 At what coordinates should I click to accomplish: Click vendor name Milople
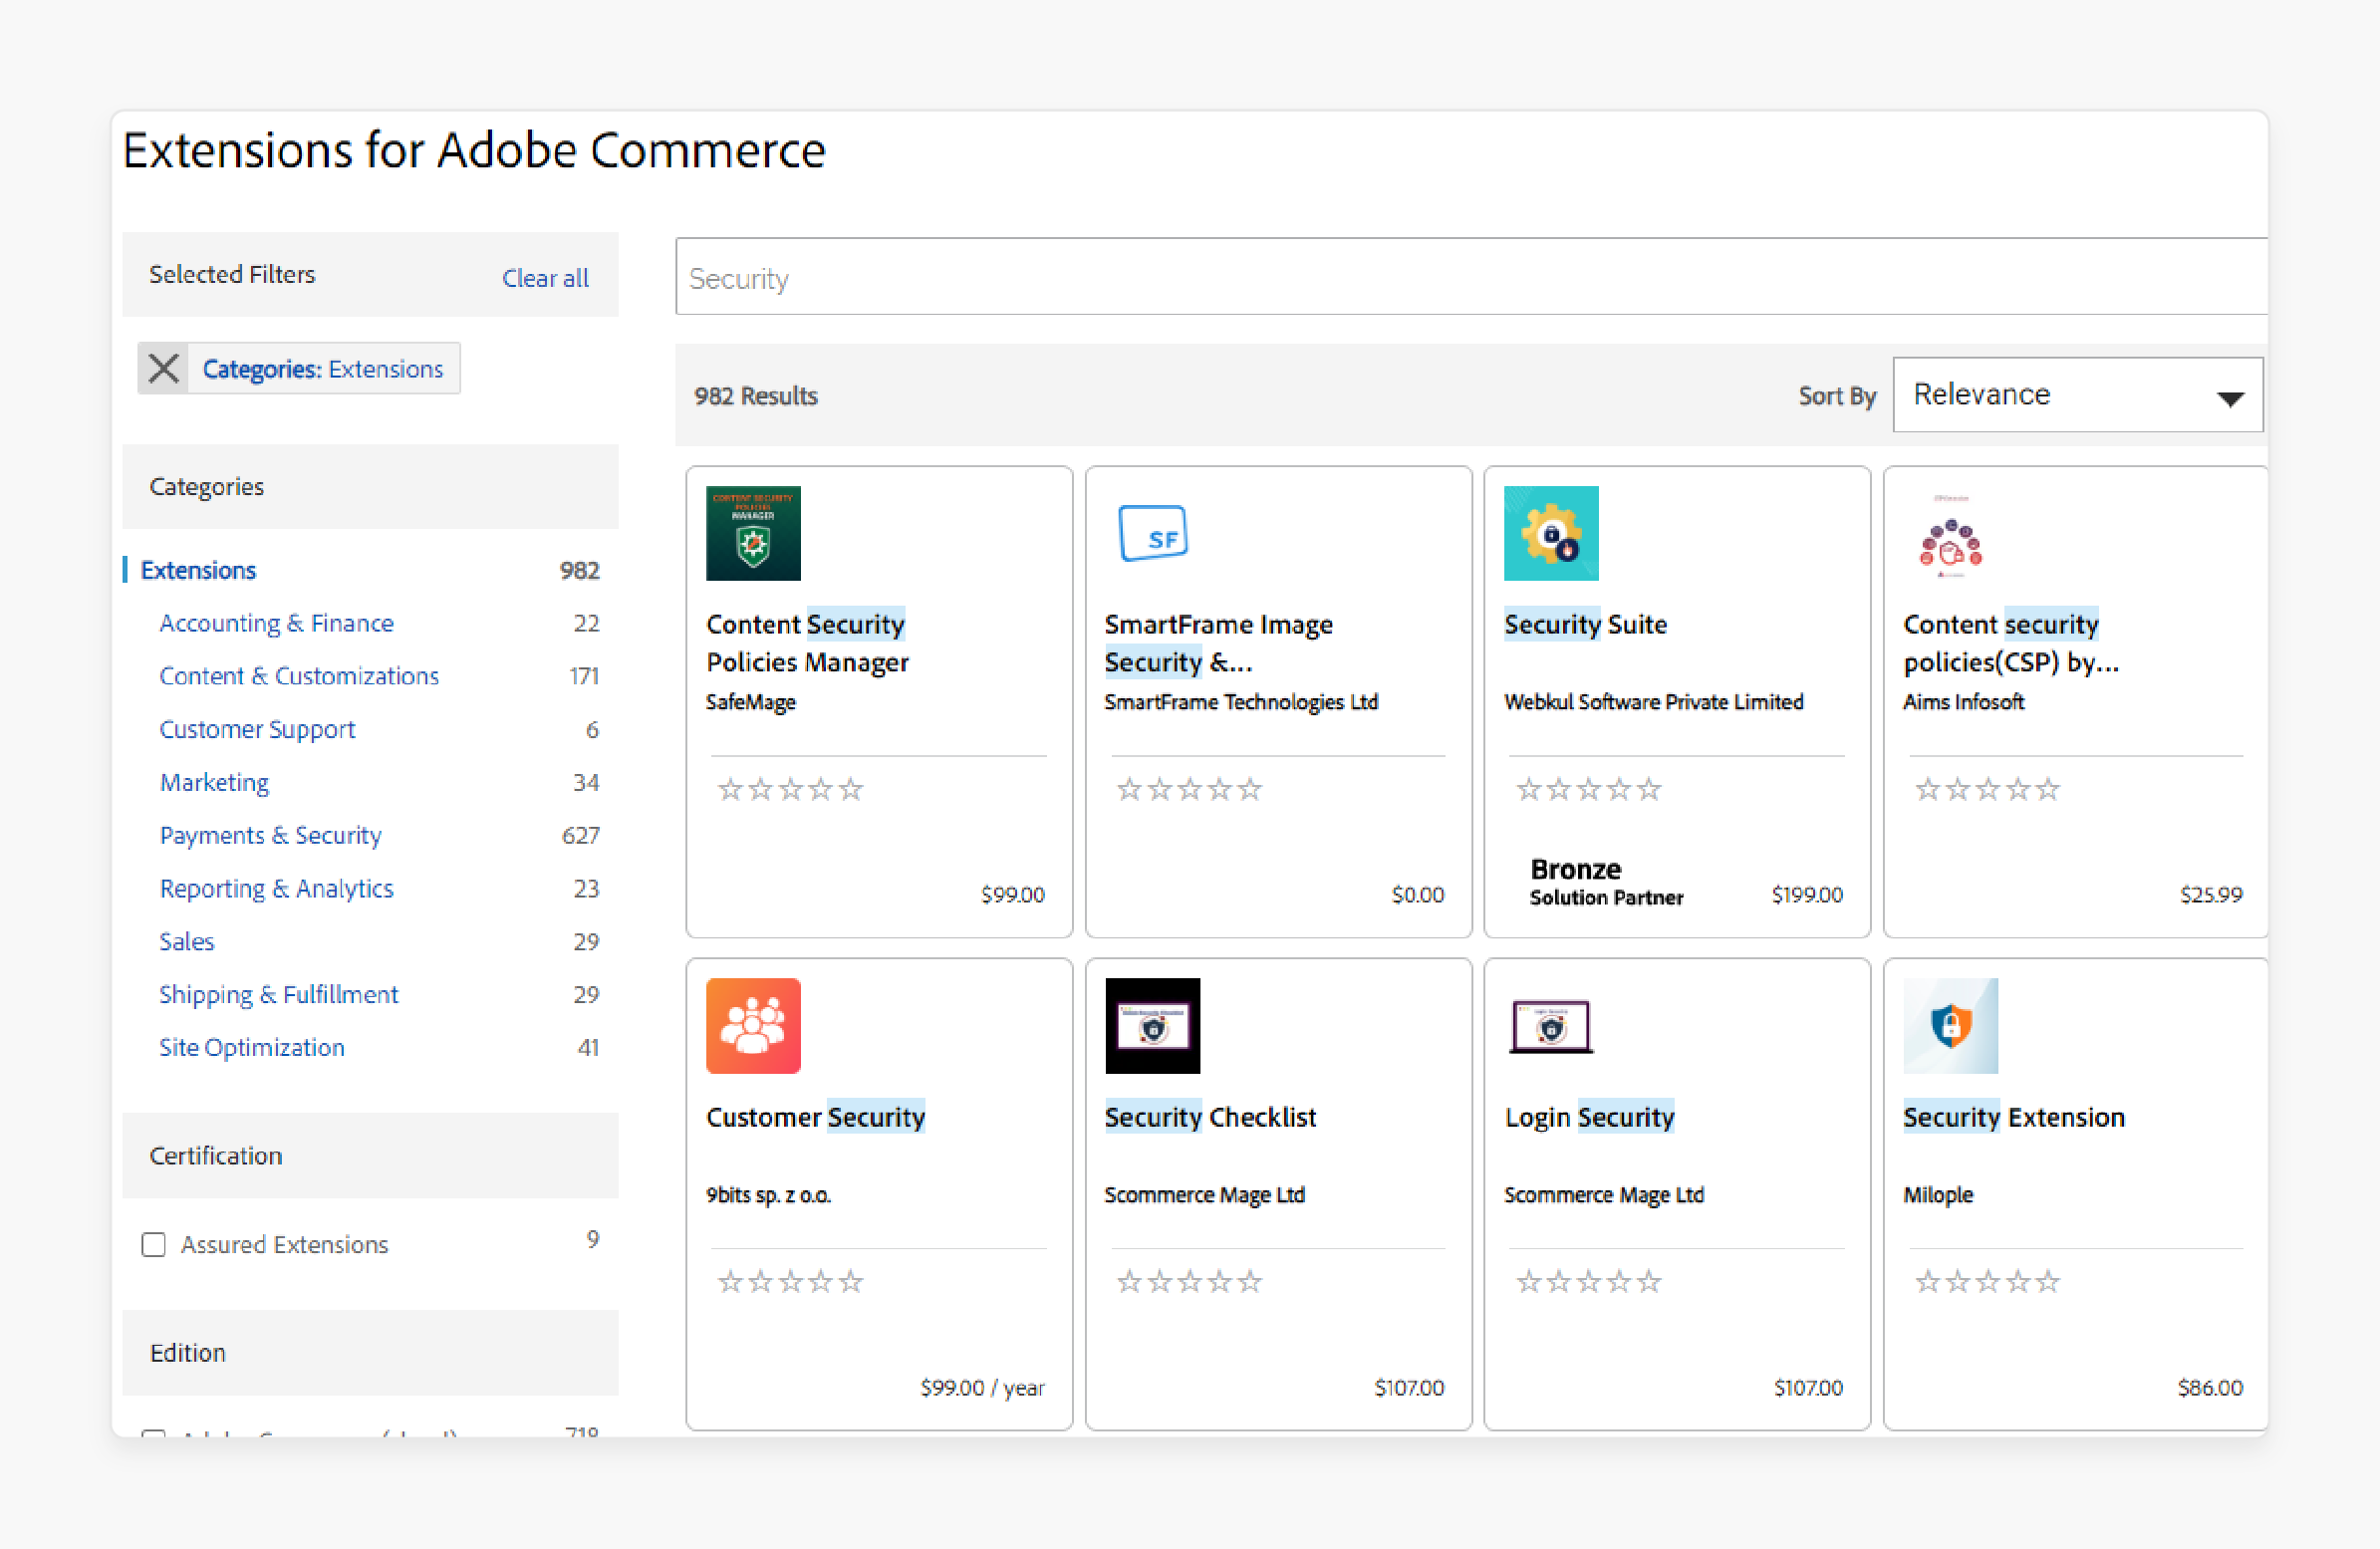[1938, 1194]
